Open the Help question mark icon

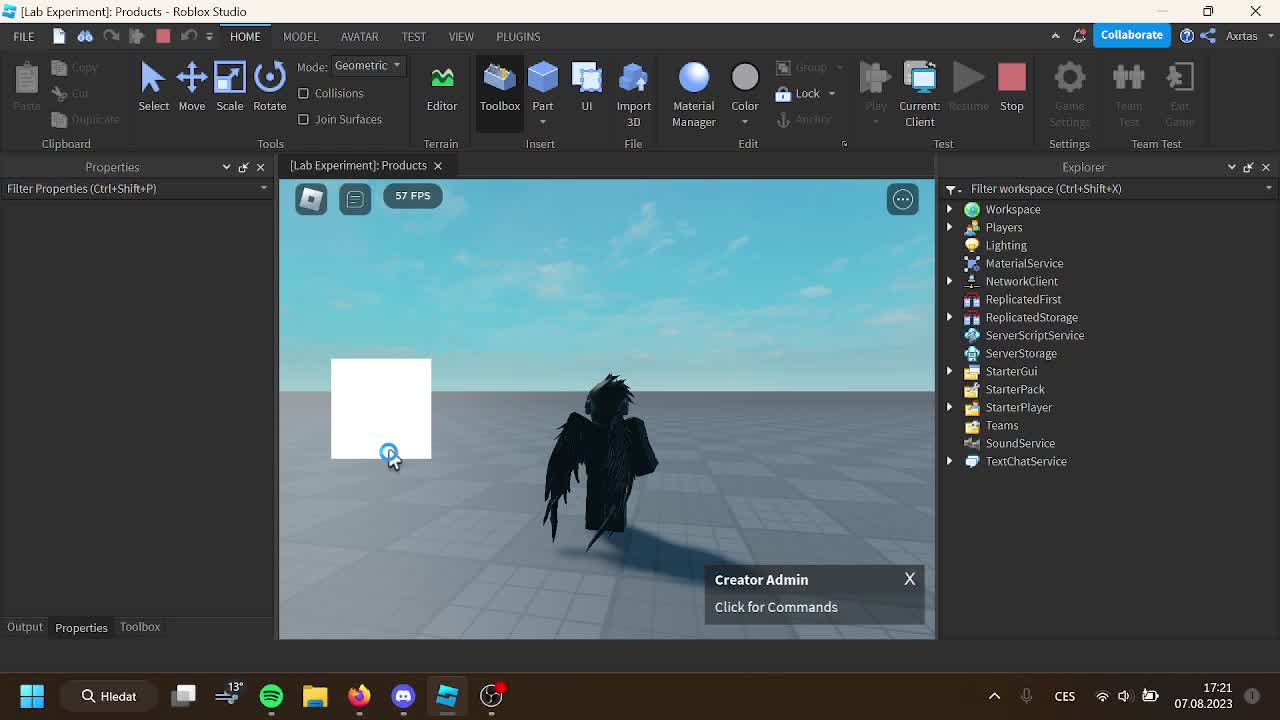click(1187, 35)
